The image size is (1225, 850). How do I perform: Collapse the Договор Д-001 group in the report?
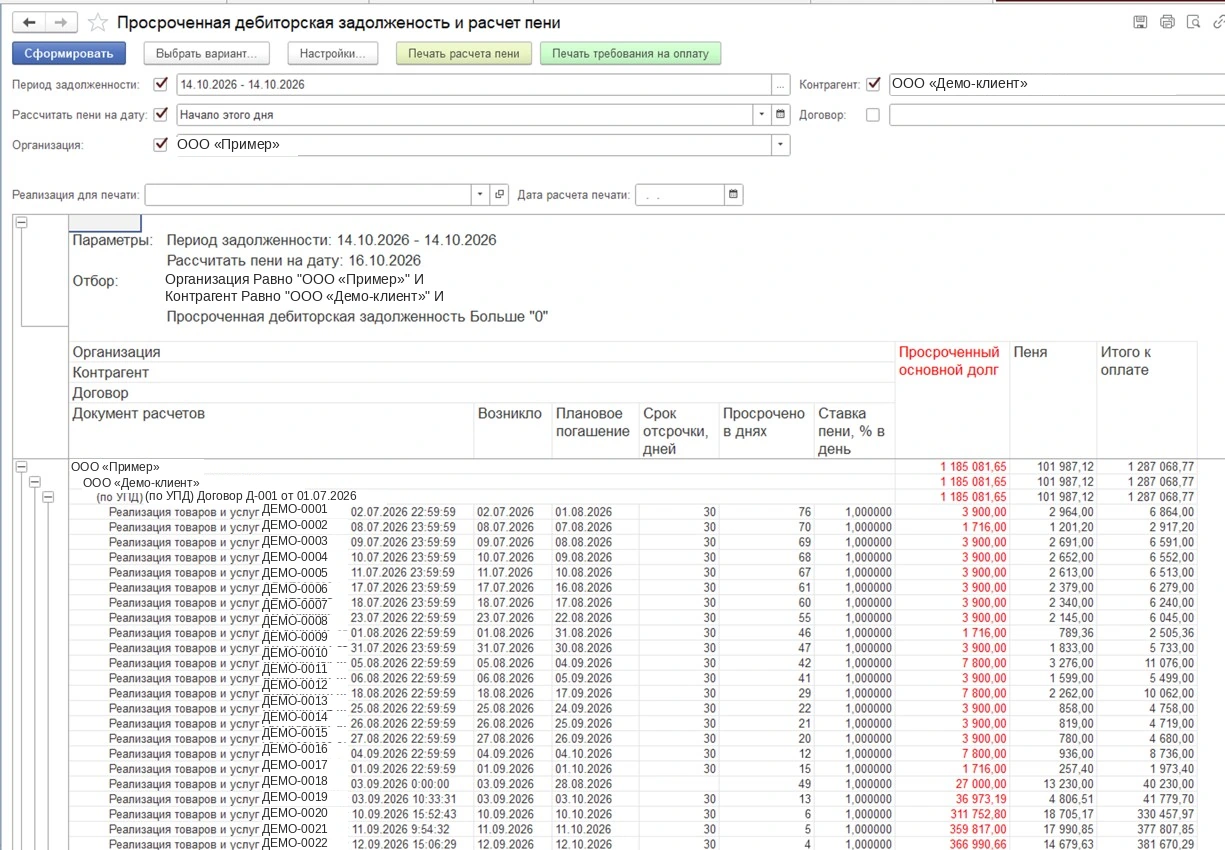point(50,497)
